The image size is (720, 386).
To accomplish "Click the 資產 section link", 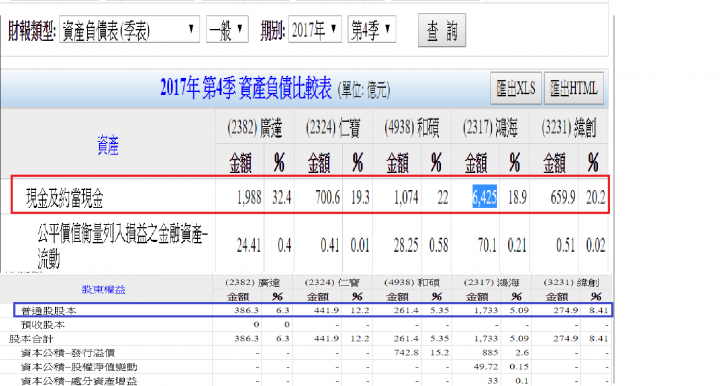I will (108, 145).
